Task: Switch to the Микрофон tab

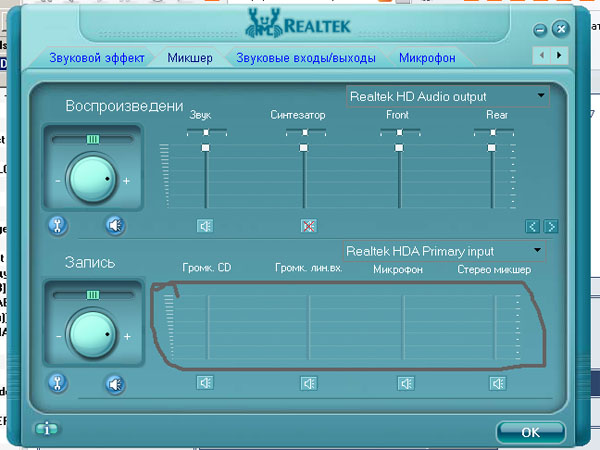Action: 427,58
